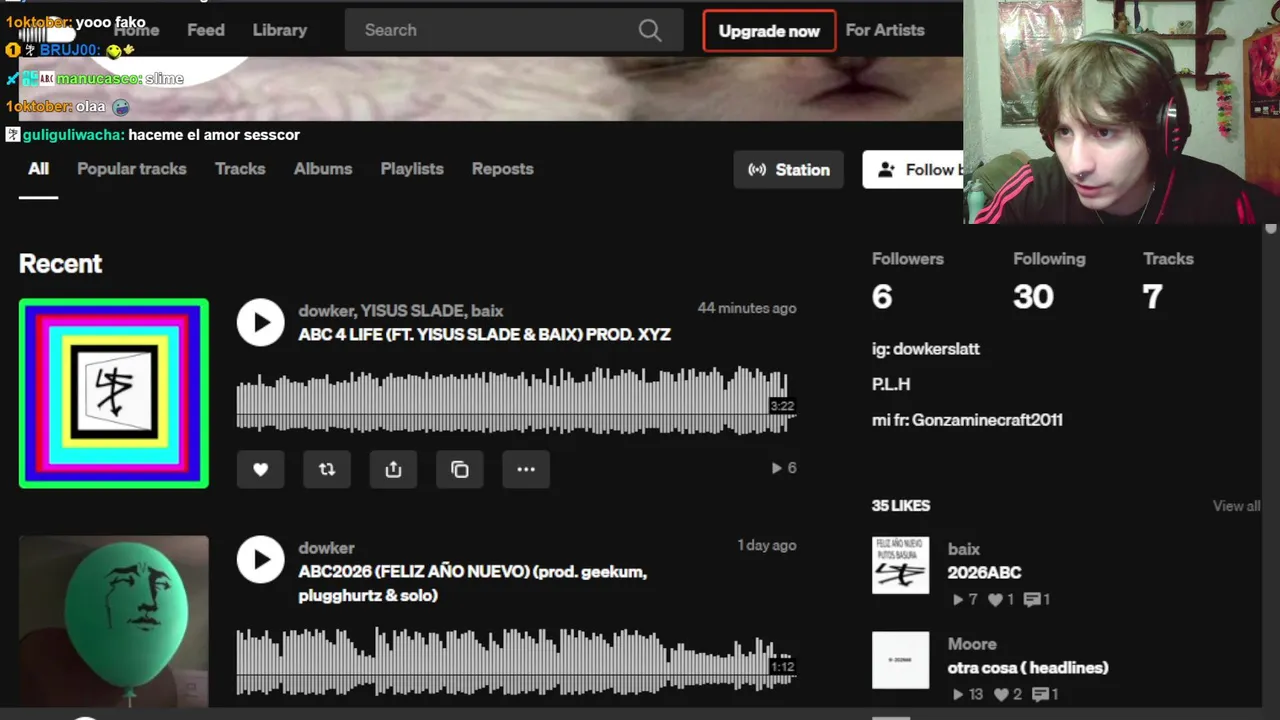The width and height of the screenshot is (1280, 720).
Task: Open dowker, YISUS SLADE, baix artist link
Action: (400, 311)
